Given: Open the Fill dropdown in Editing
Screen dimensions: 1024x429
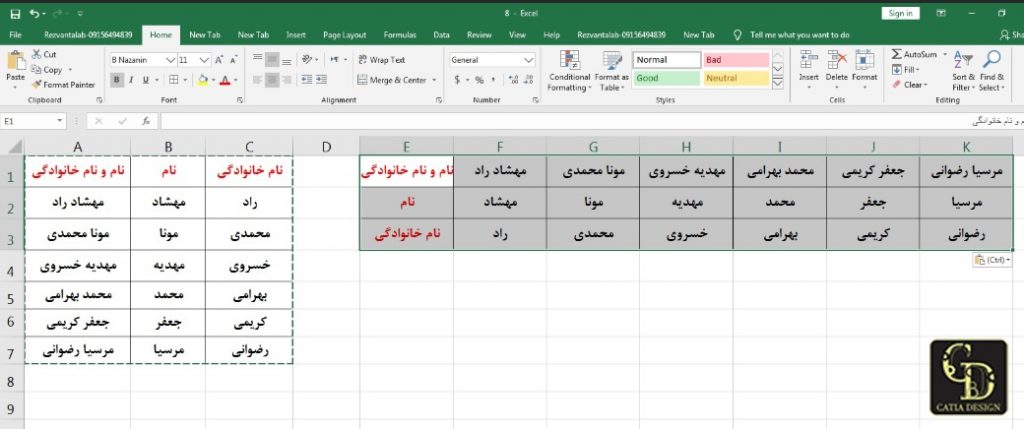Looking at the screenshot, I should click(906, 70).
